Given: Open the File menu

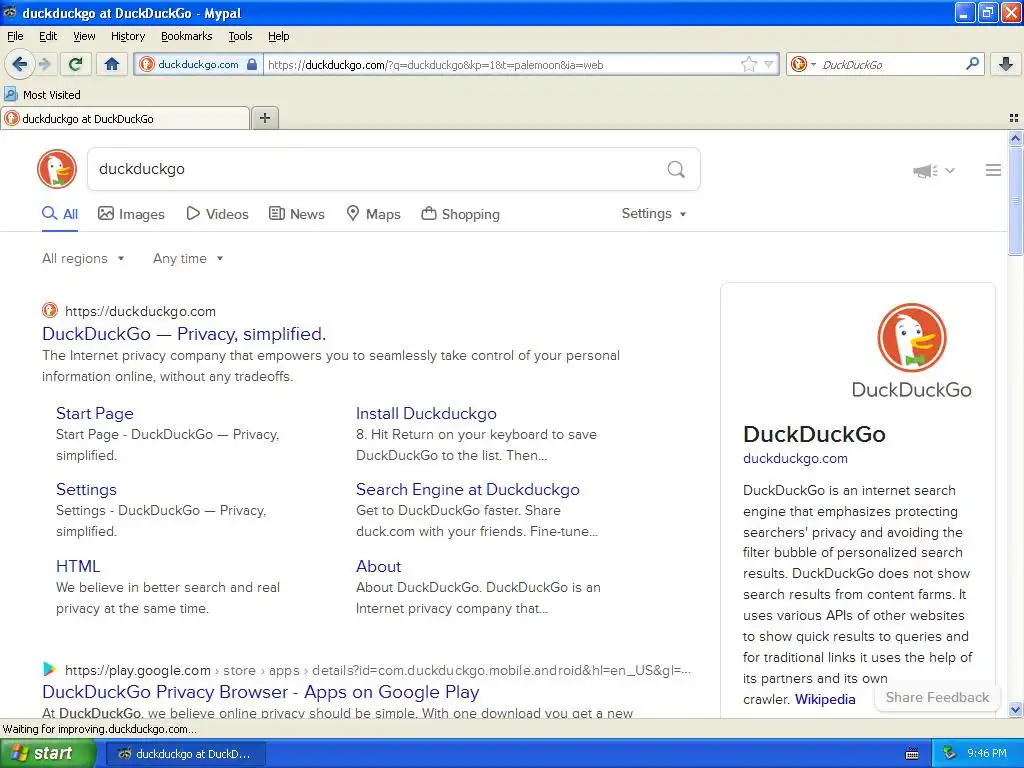Looking at the screenshot, I should pyautogui.click(x=15, y=36).
